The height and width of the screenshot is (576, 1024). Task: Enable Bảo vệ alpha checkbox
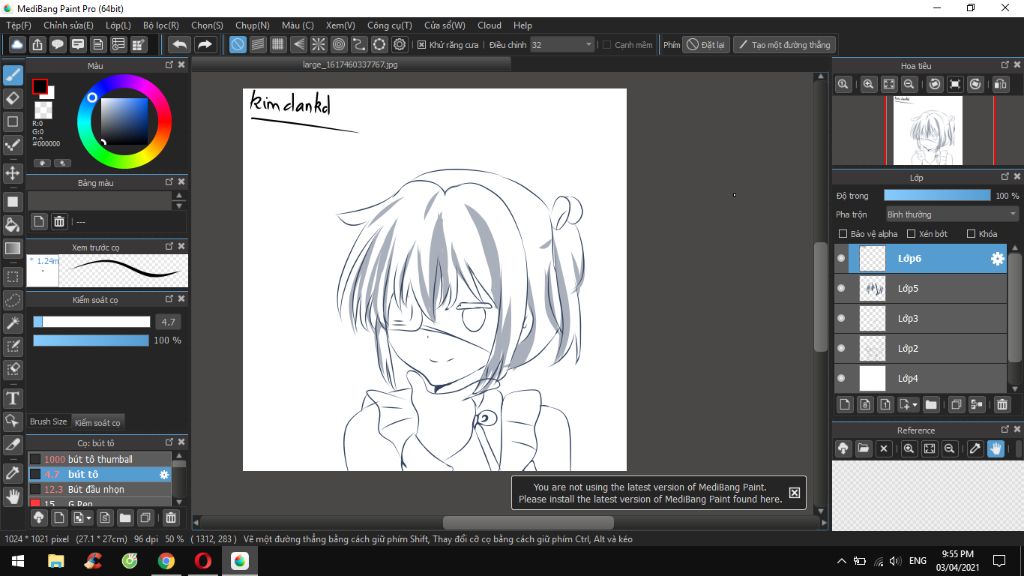(x=842, y=234)
